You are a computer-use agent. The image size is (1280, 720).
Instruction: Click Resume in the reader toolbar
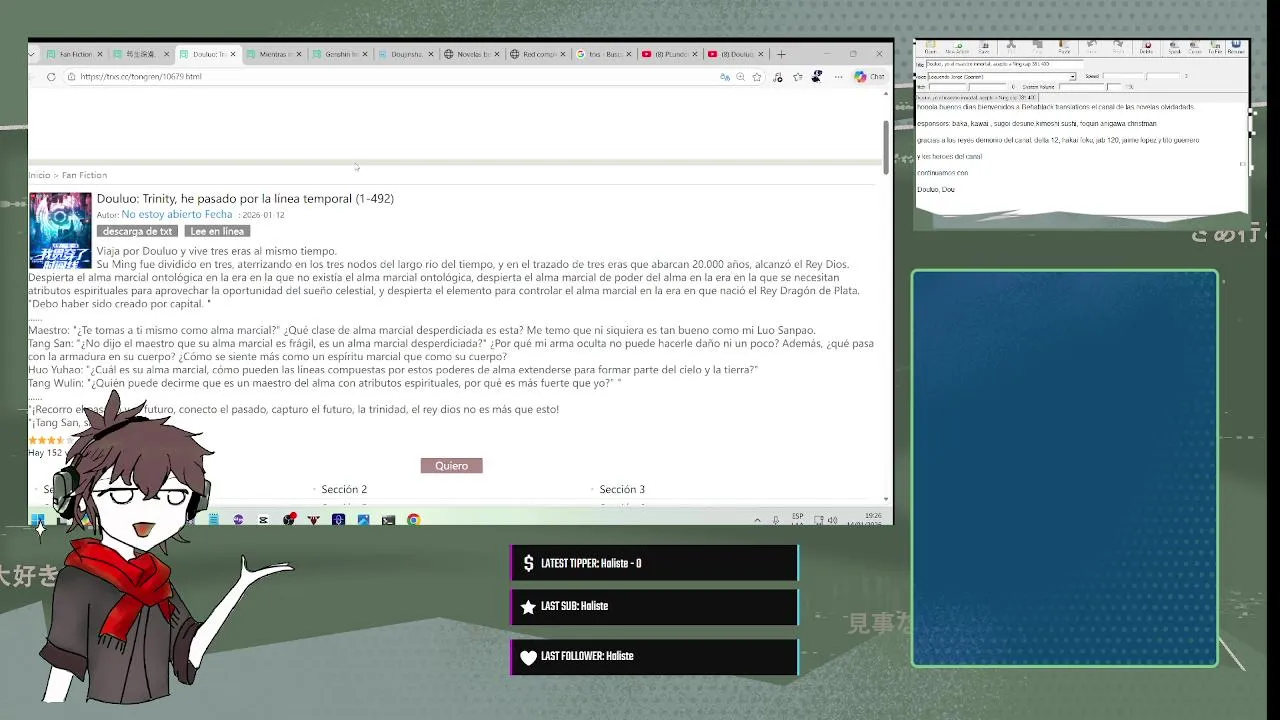tap(1236, 47)
